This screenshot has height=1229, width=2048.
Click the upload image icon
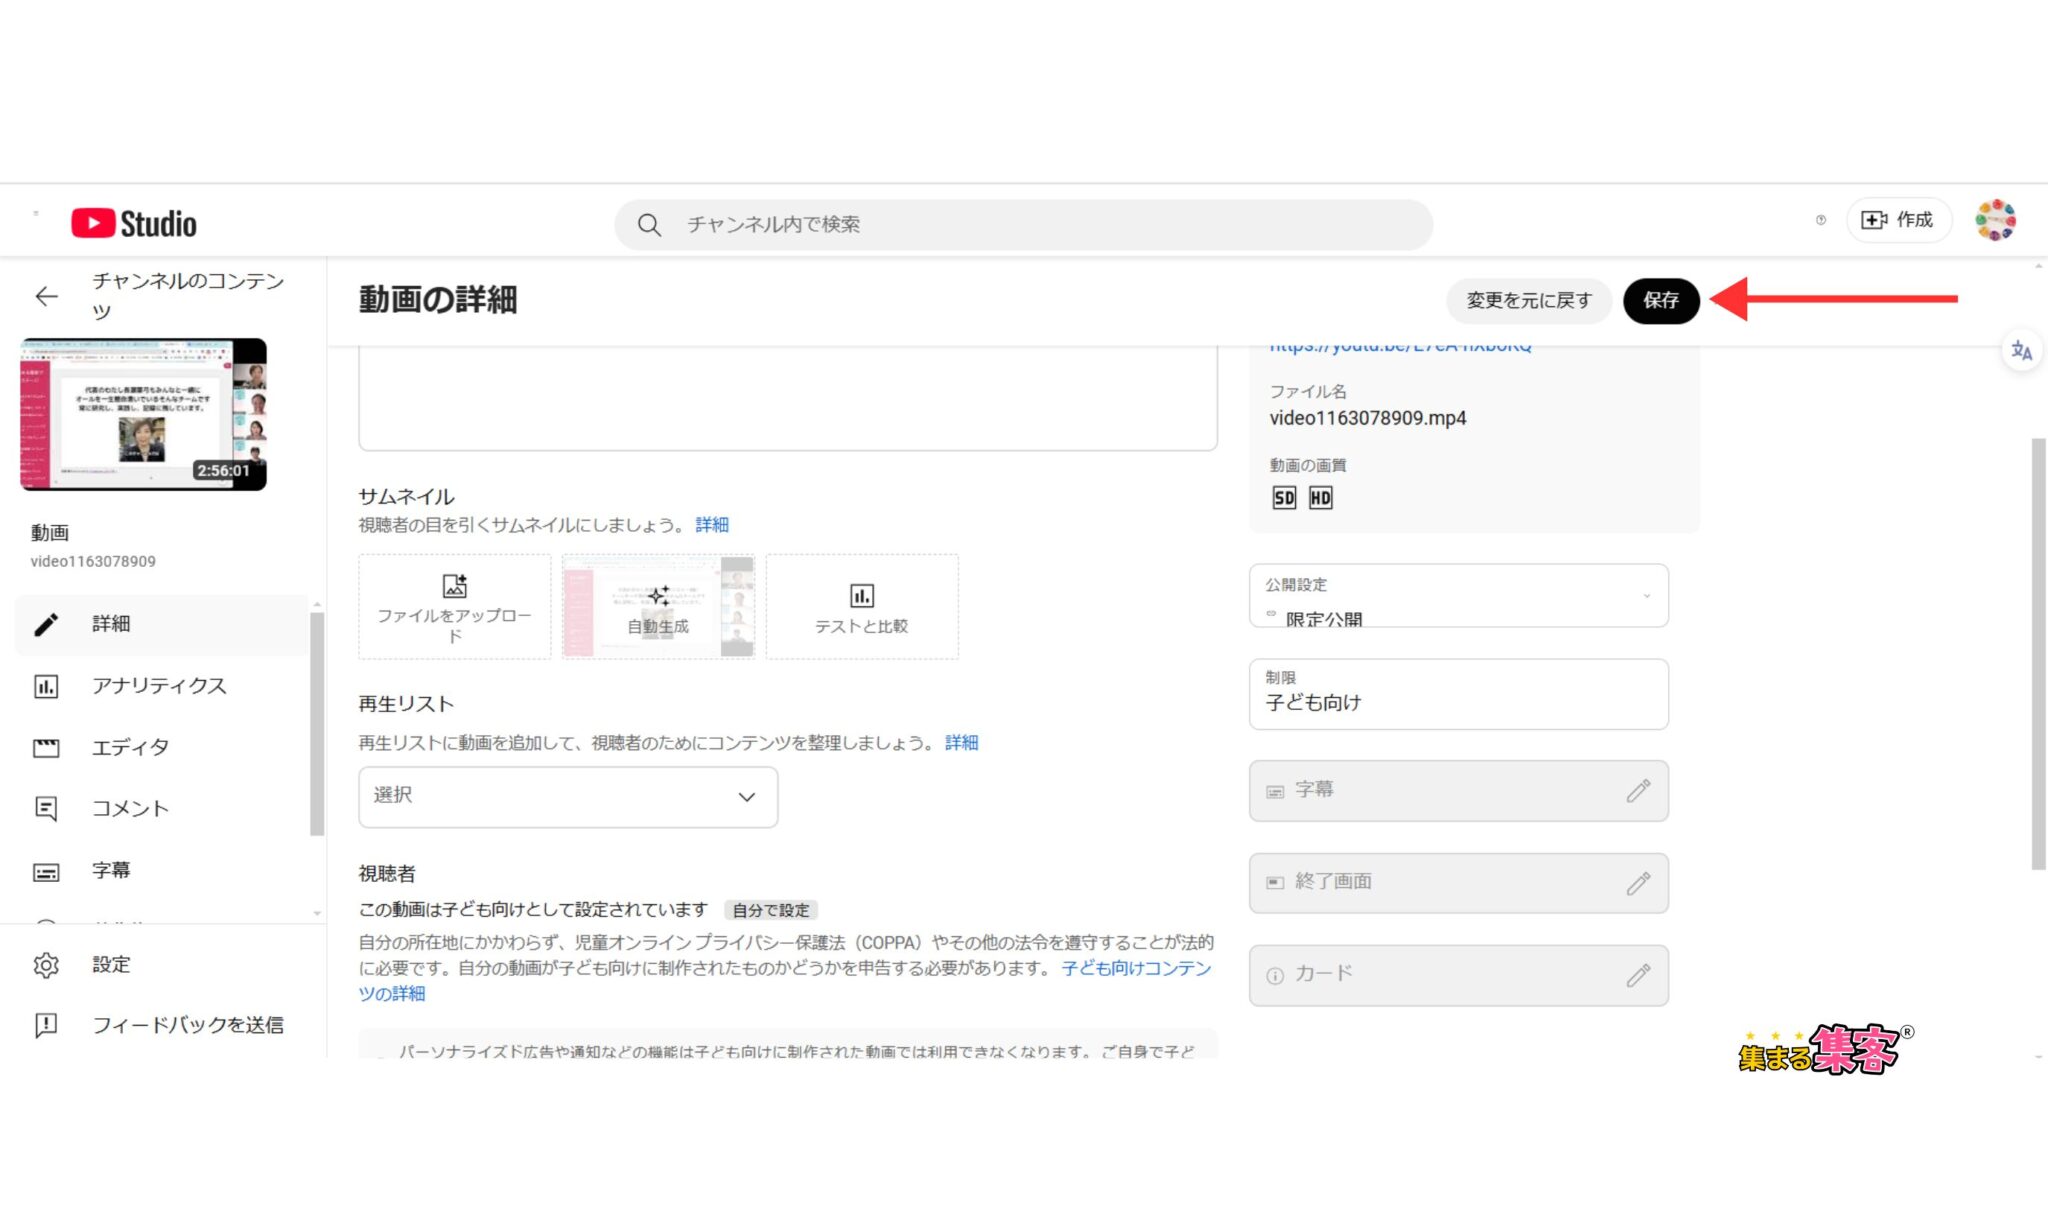pyautogui.click(x=455, y=585)
